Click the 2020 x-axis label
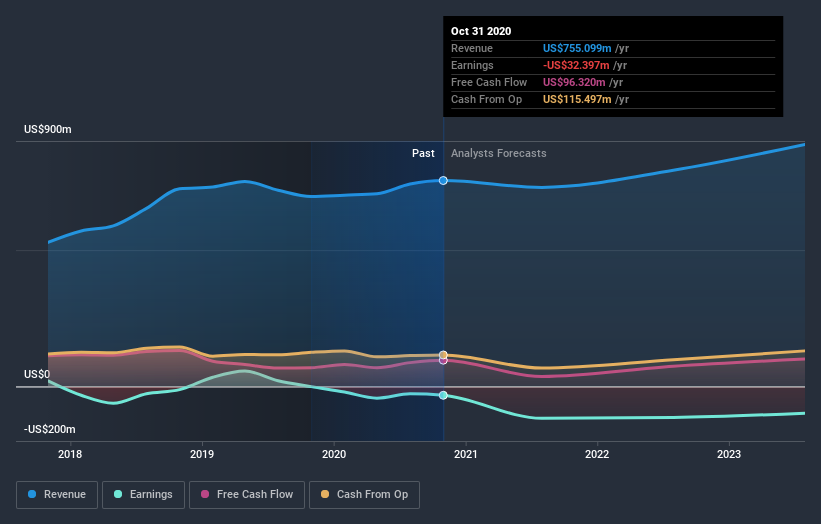The height and width of the screenshot is (524, 821). click(x=334, y=454)
